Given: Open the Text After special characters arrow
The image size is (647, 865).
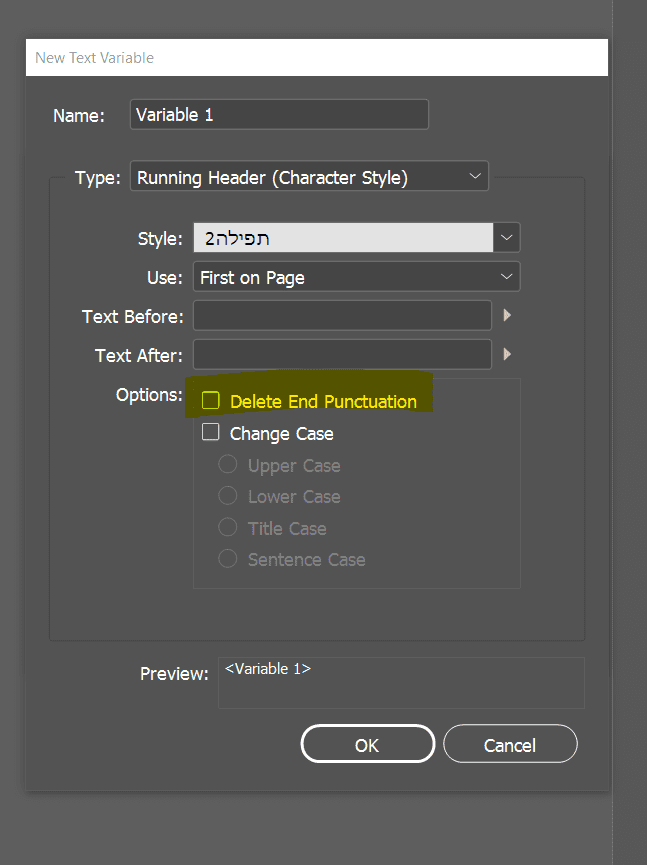Looking at the screenshot, I should point(507,354).
